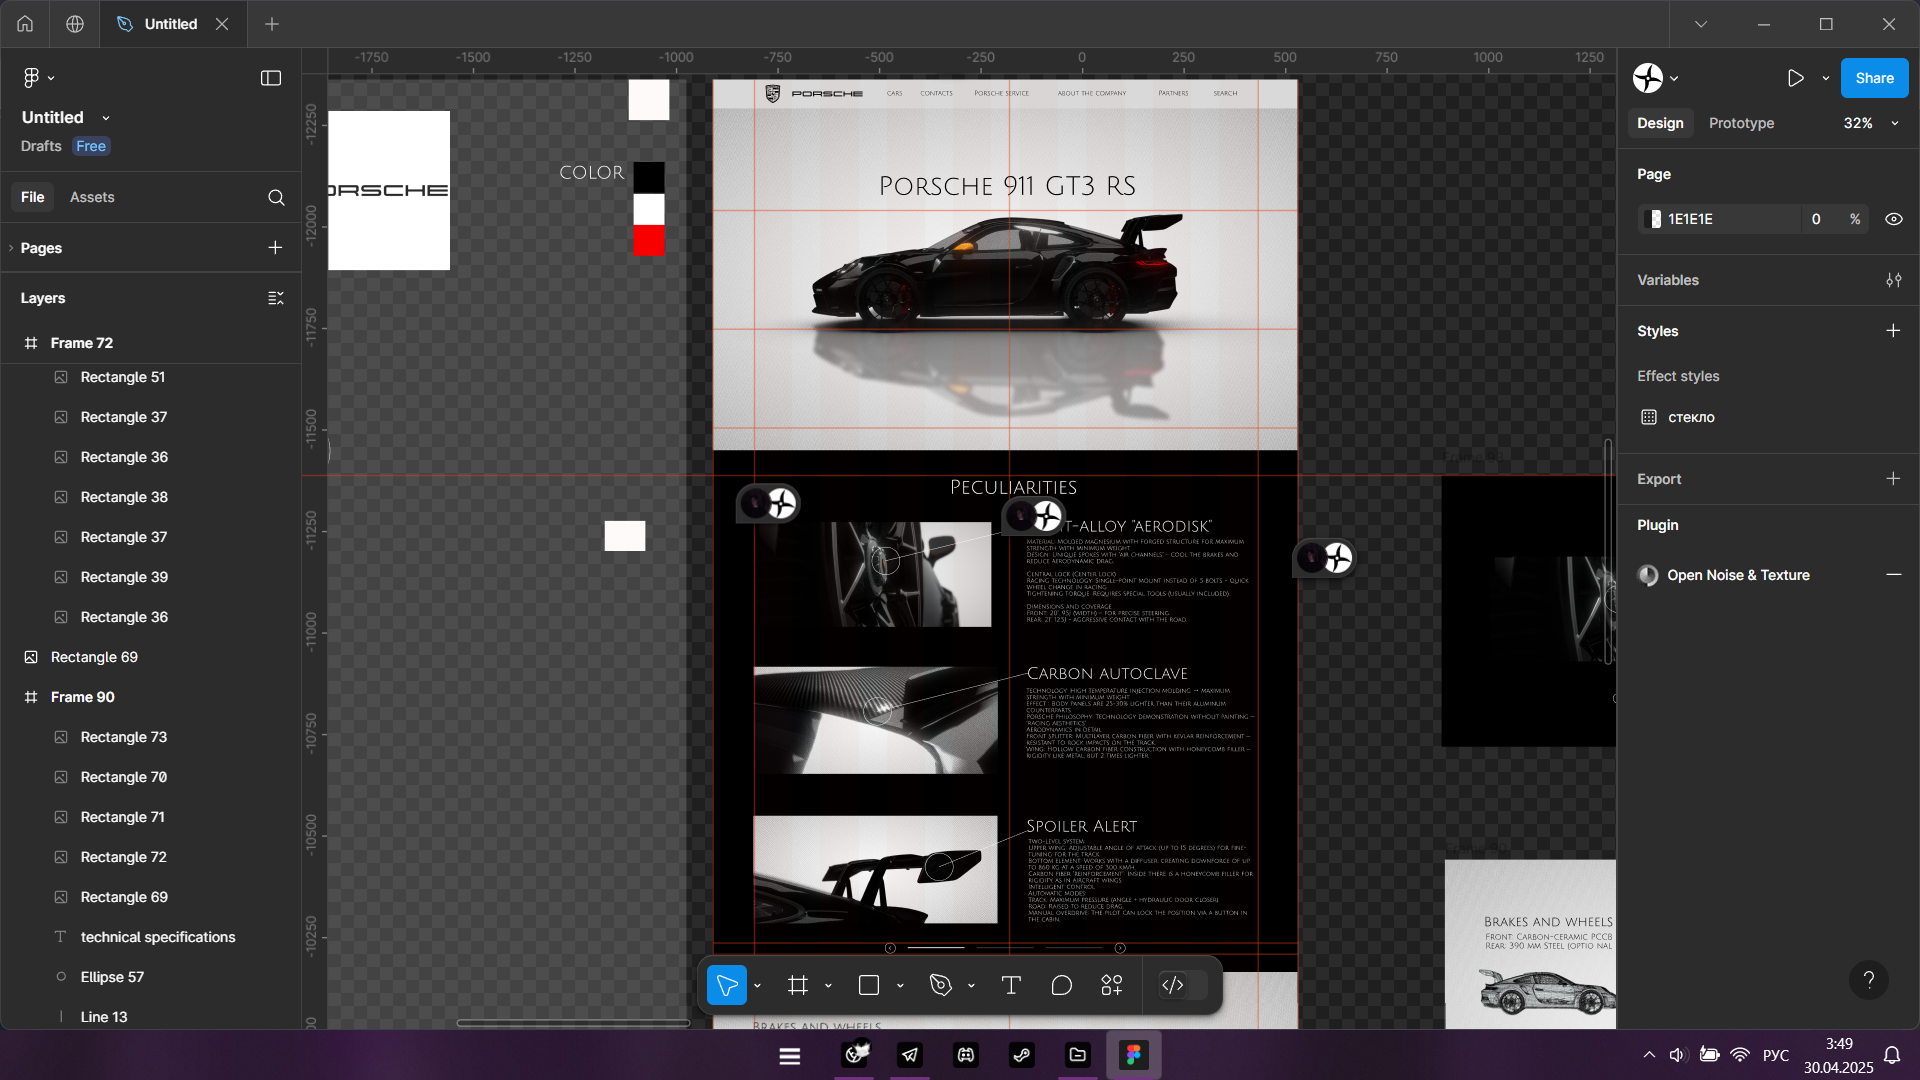The image size is (1920, 1080).
Task: Select the Text tool
Action: click(x=1011, y=986)
